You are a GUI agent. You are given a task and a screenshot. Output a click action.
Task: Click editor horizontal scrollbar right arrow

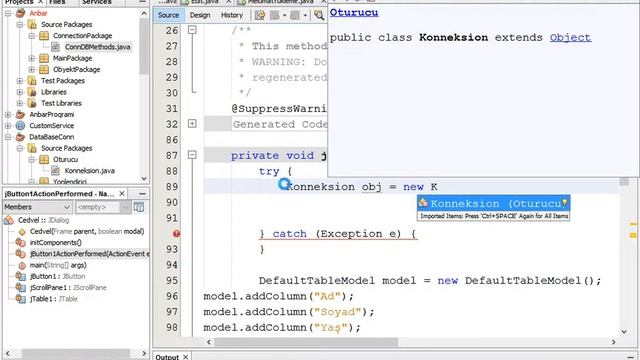point(613,342)
